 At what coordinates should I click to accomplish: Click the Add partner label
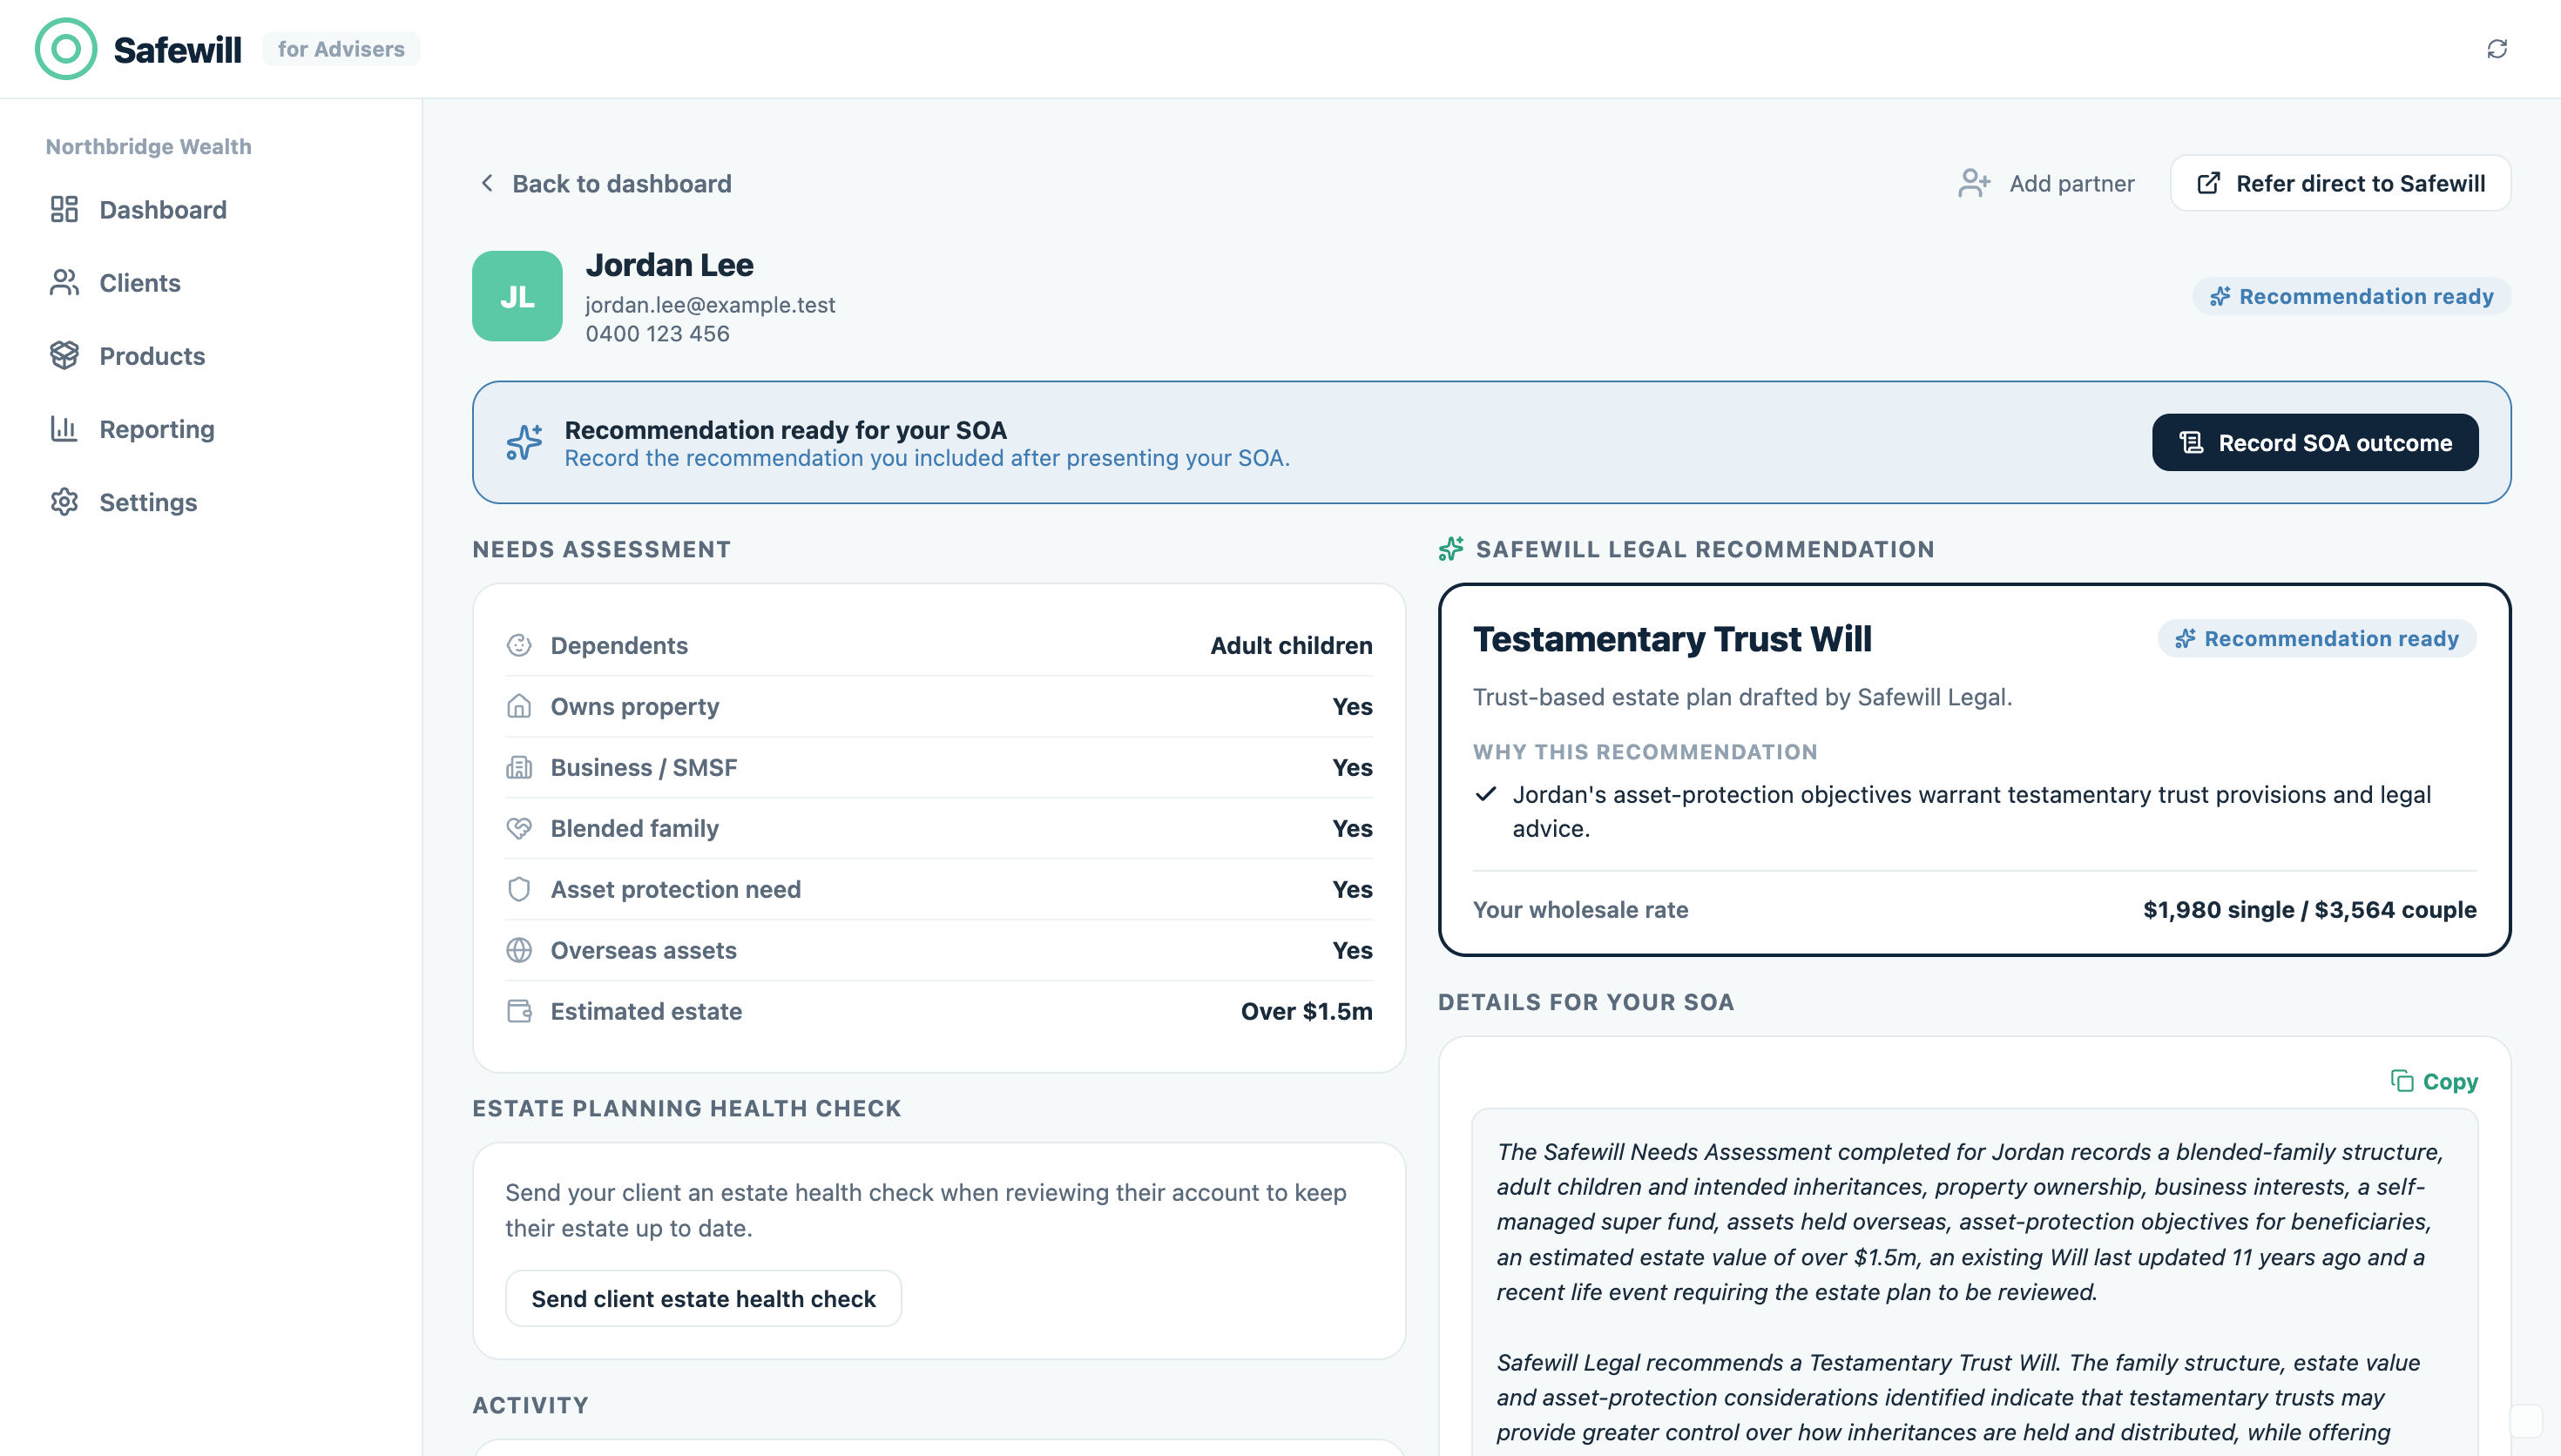coord(2071,183)
